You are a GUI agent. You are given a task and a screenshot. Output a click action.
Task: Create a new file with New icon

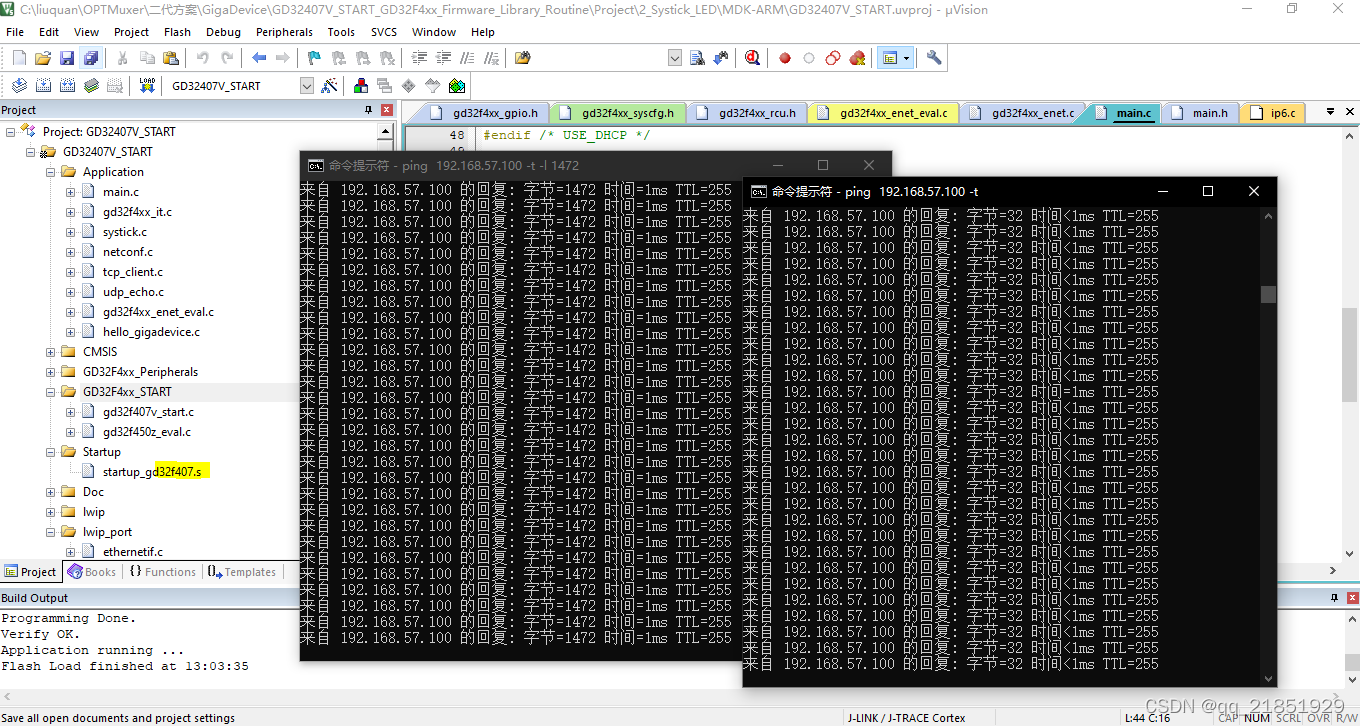[x=19, y=58]
